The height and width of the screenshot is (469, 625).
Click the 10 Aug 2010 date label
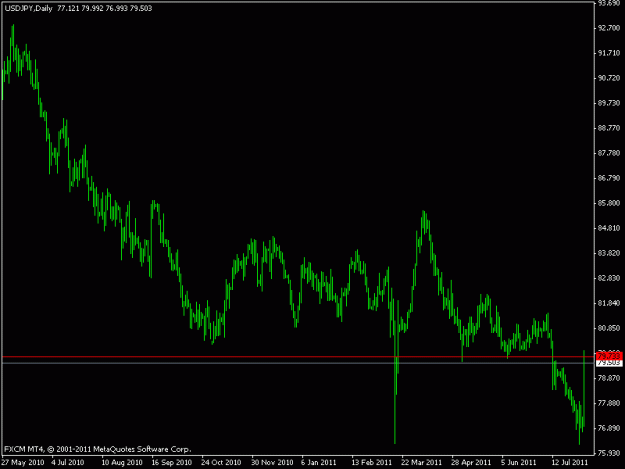[x=122, y=463]
